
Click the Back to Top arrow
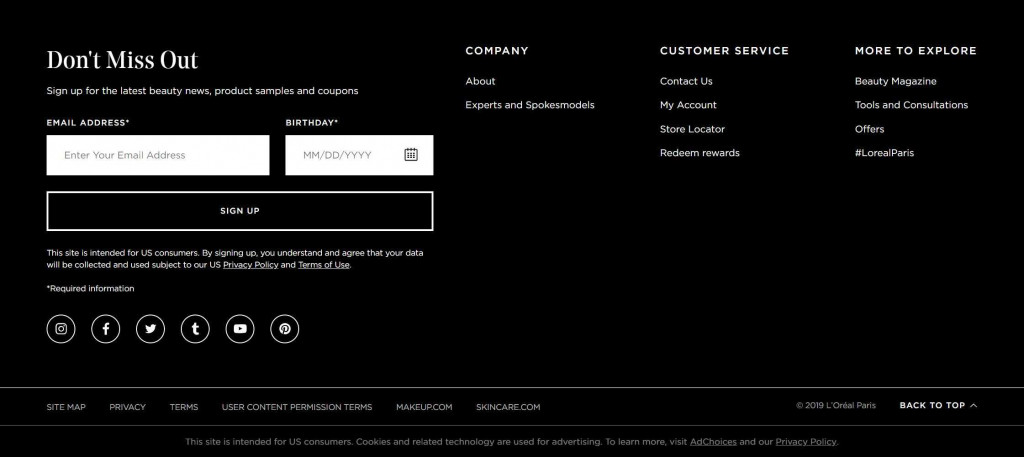point(974,406)
